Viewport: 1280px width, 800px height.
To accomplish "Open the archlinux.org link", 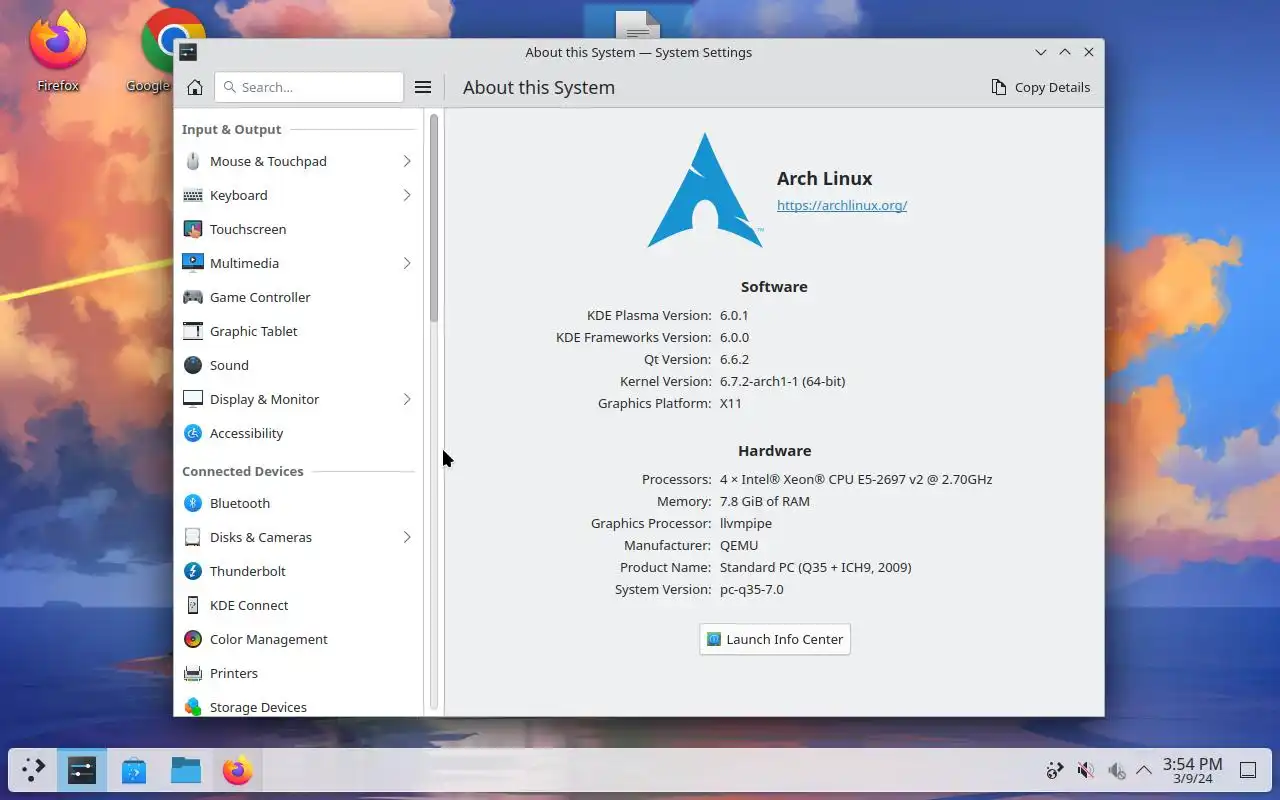I will pos(842,205).
